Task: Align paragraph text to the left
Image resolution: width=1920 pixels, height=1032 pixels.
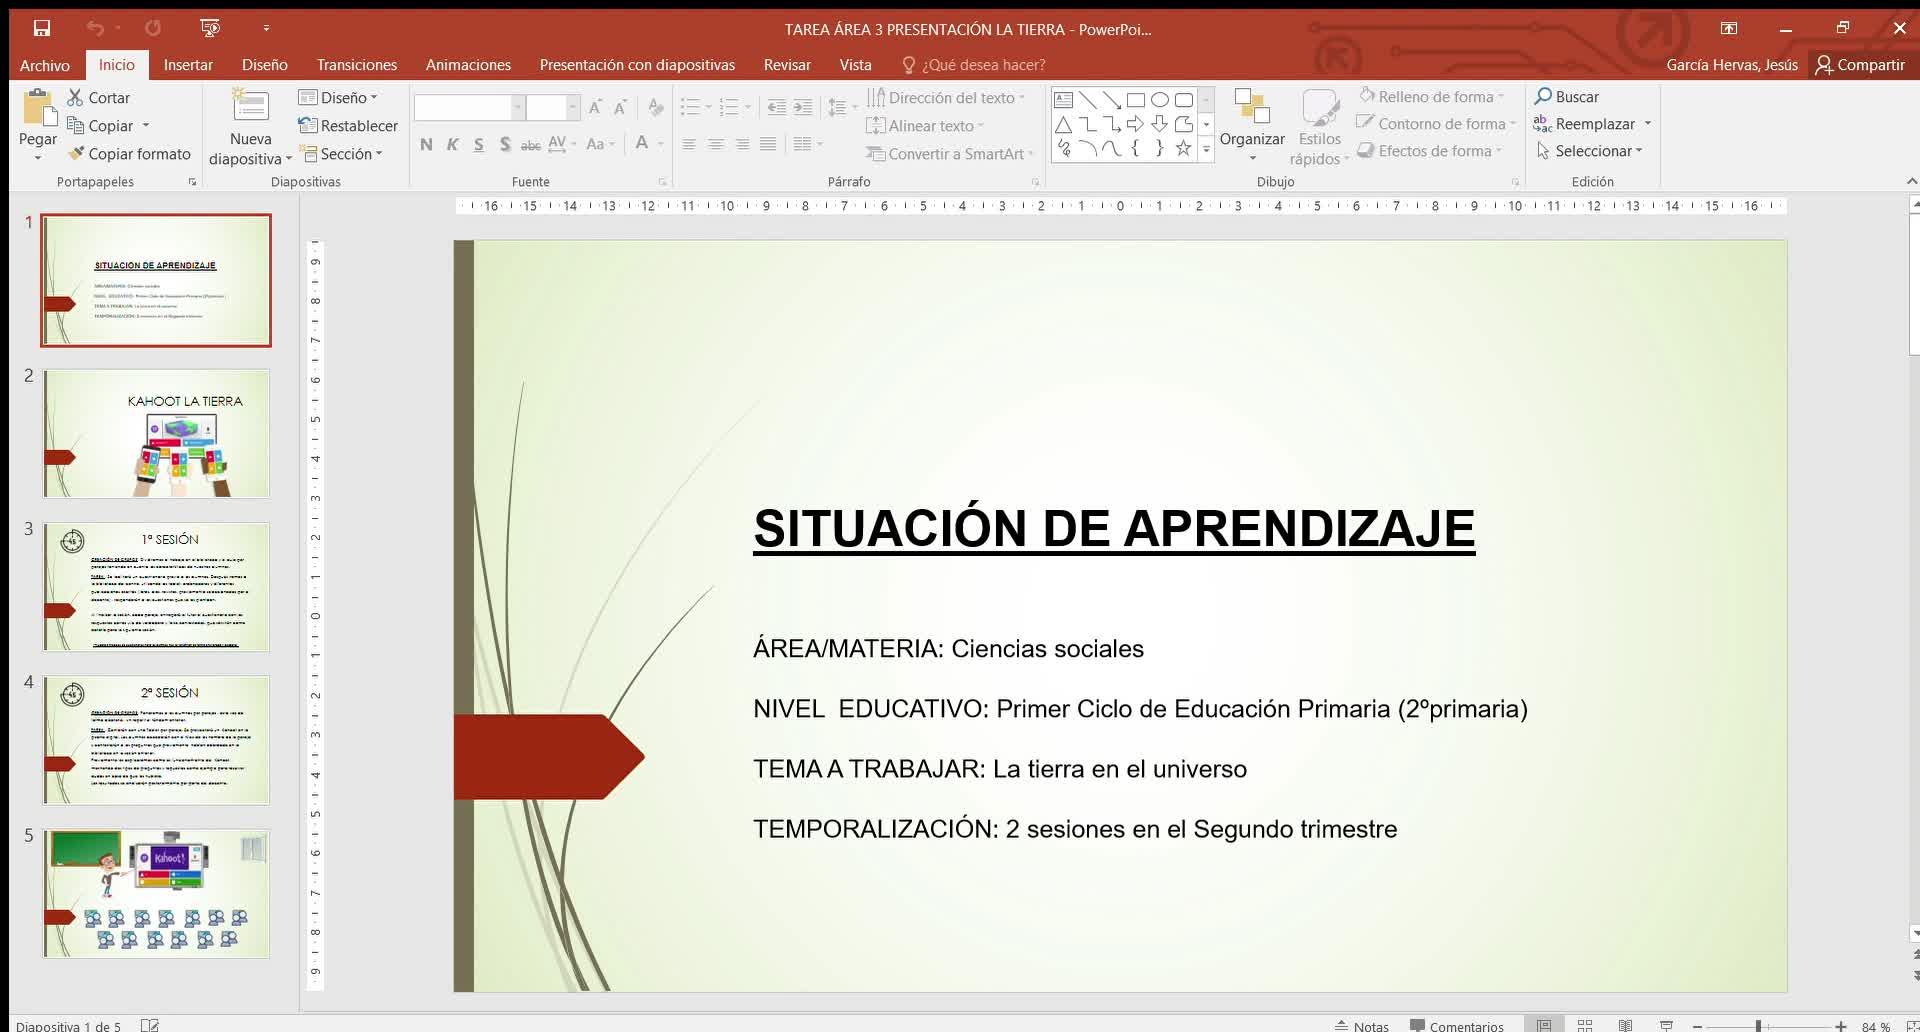Action: tap(689, 144)
